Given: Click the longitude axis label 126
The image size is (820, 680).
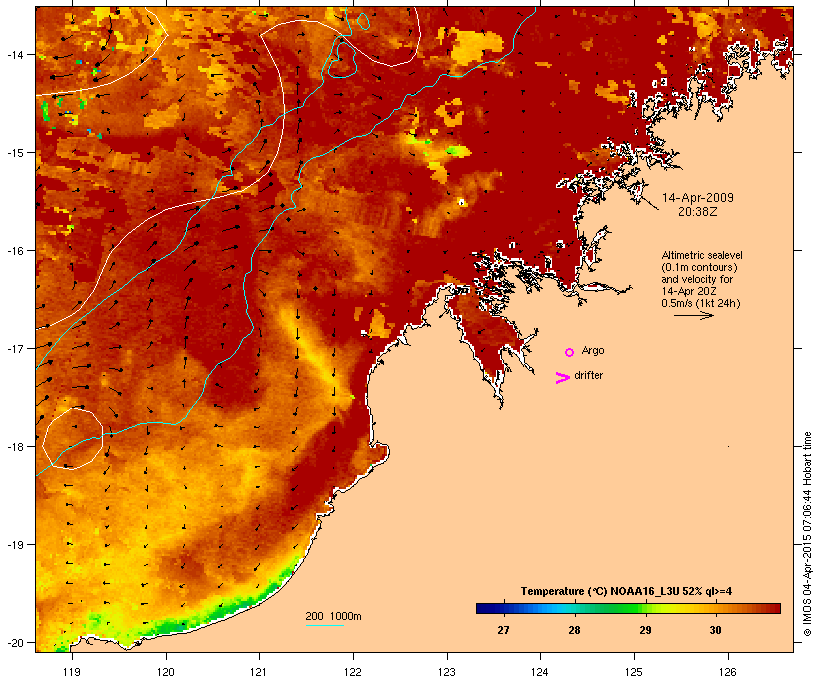Looking at the screenshot, I should click(x=727, y=672).
